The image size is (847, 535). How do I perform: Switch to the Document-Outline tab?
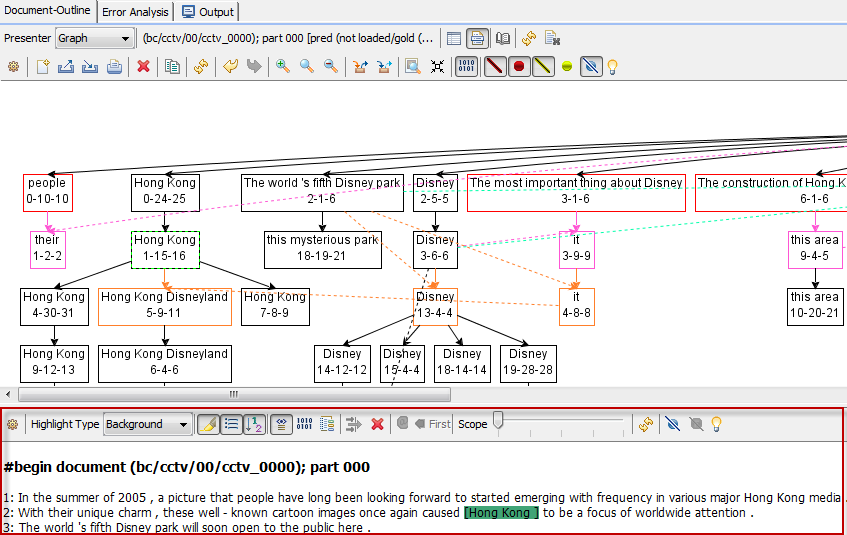(48, 11)
